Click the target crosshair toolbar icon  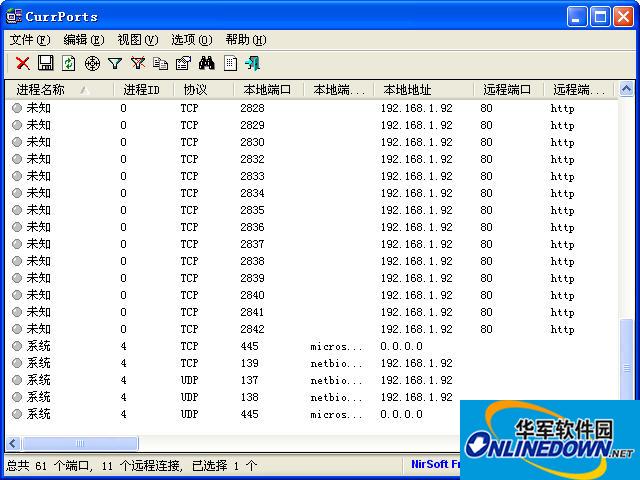(x=92, y=63)
